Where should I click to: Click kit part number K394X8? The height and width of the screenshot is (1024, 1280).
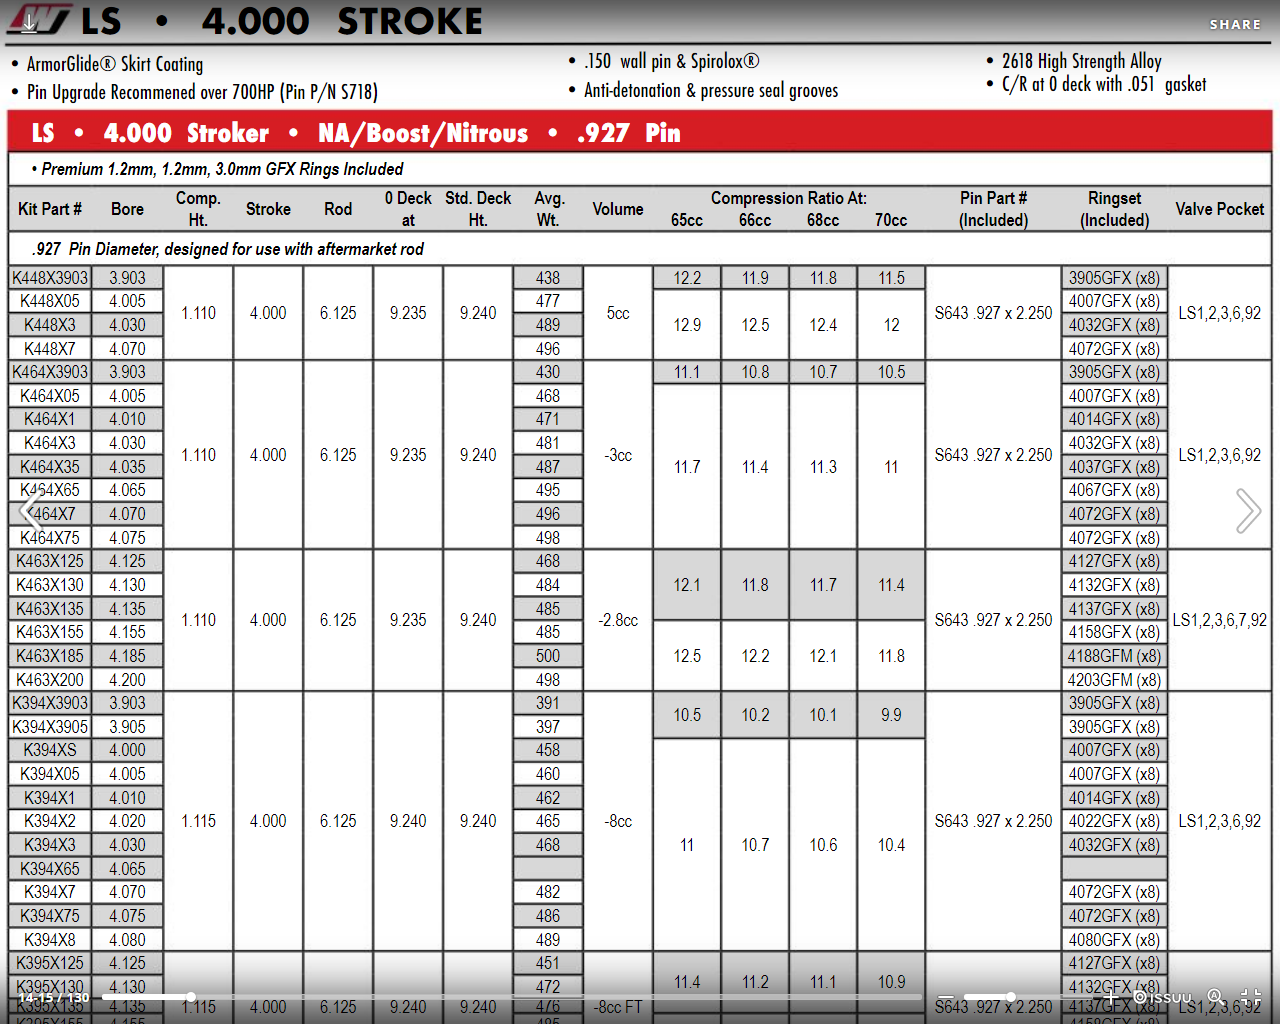(x=50, y=940)
